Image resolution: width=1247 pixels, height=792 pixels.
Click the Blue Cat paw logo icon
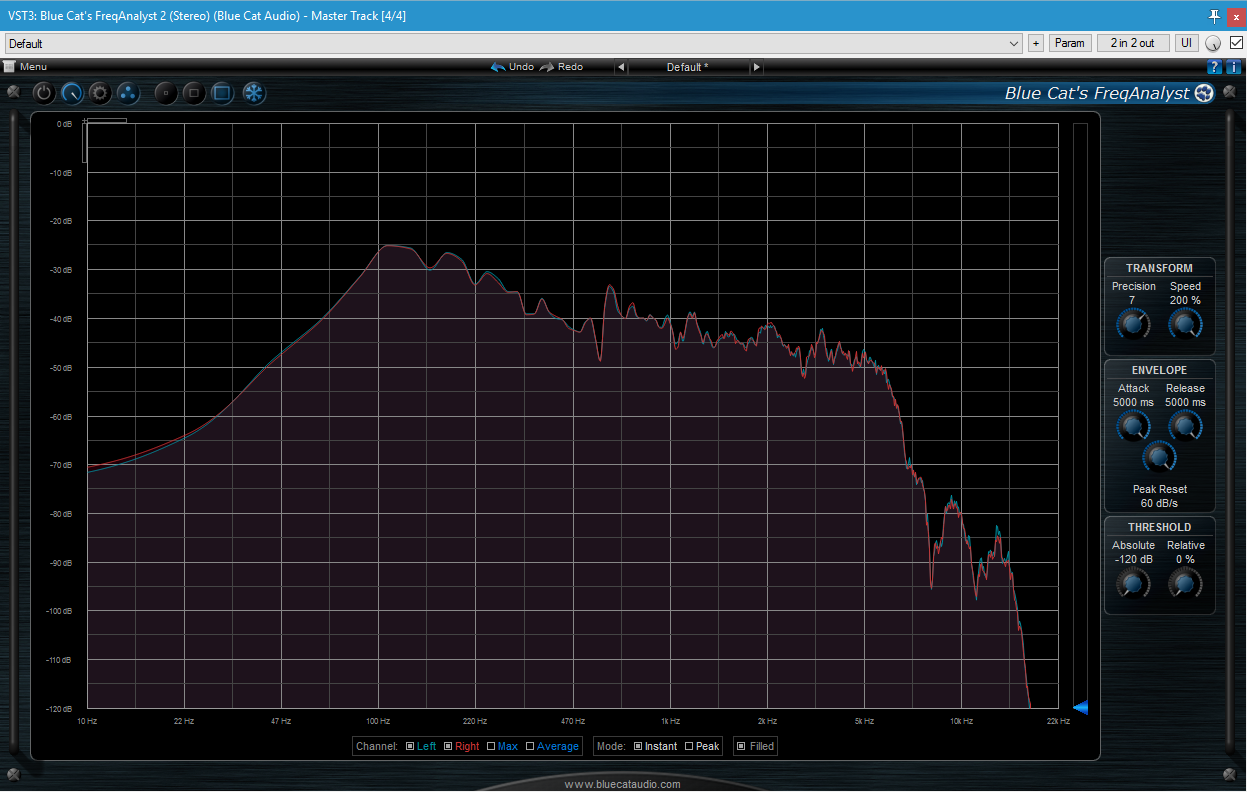pos(1204,93)
